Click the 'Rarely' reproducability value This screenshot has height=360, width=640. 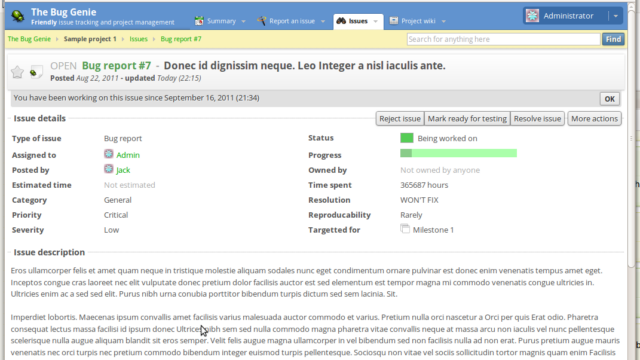(x=411, y=215)
